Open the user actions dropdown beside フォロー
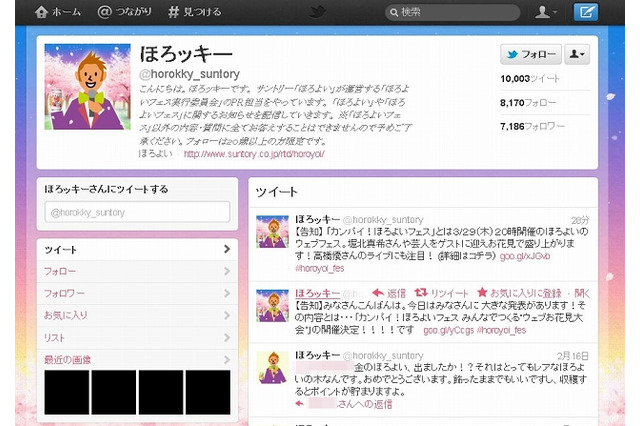 coord(577,54)
